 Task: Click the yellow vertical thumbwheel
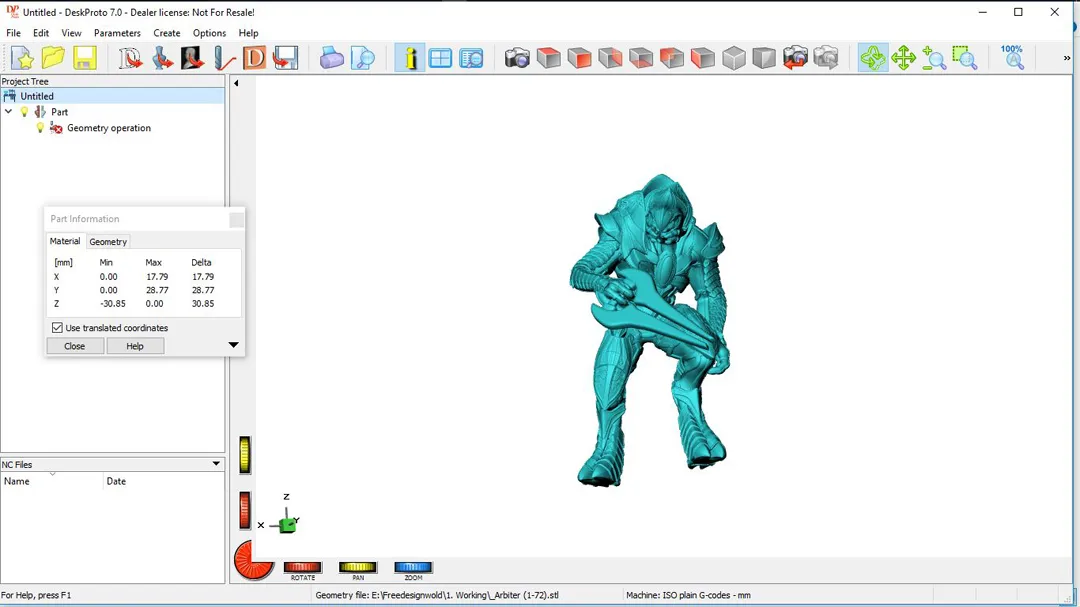click(245, 455)
